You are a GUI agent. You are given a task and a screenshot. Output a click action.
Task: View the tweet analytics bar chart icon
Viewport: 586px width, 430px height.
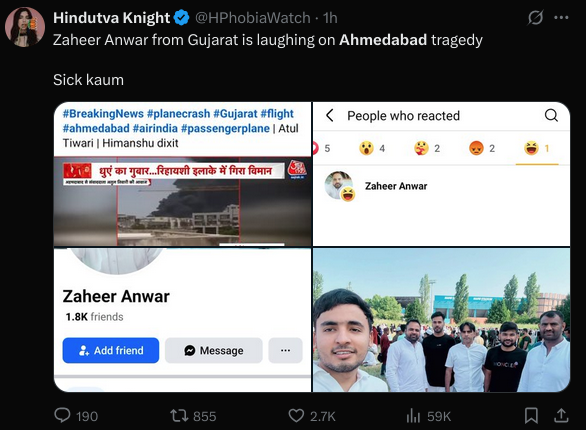pyautogui.click(x=413, y=416)
